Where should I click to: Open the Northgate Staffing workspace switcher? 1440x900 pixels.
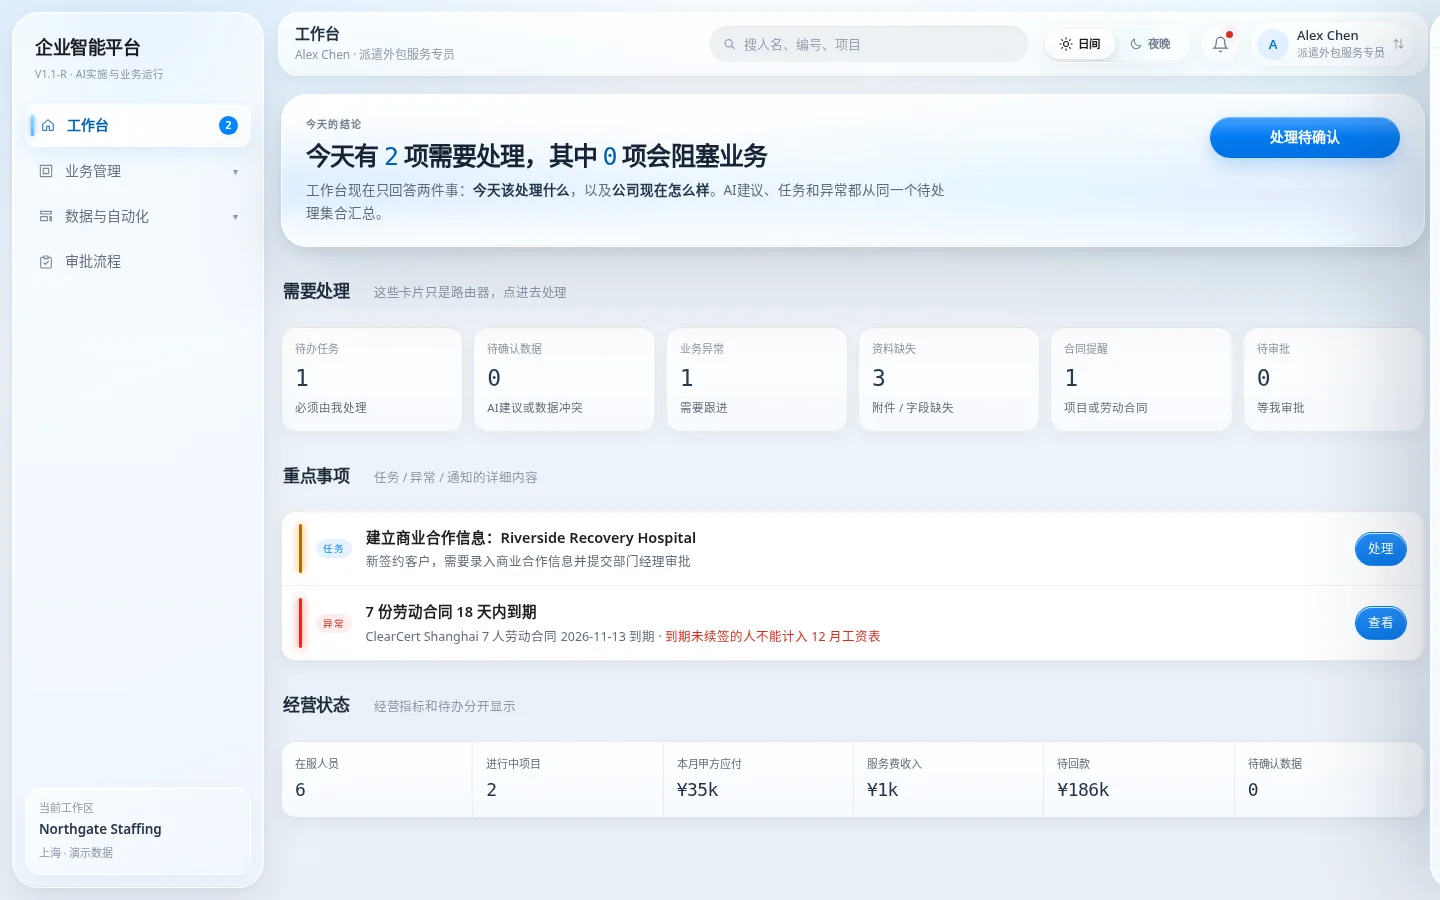138,830
